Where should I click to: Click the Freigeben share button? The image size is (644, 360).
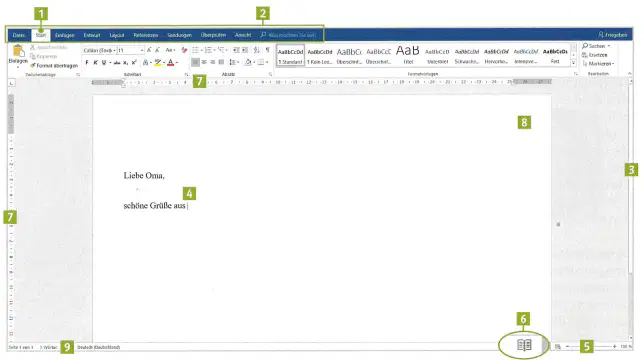tap(612, 35)
